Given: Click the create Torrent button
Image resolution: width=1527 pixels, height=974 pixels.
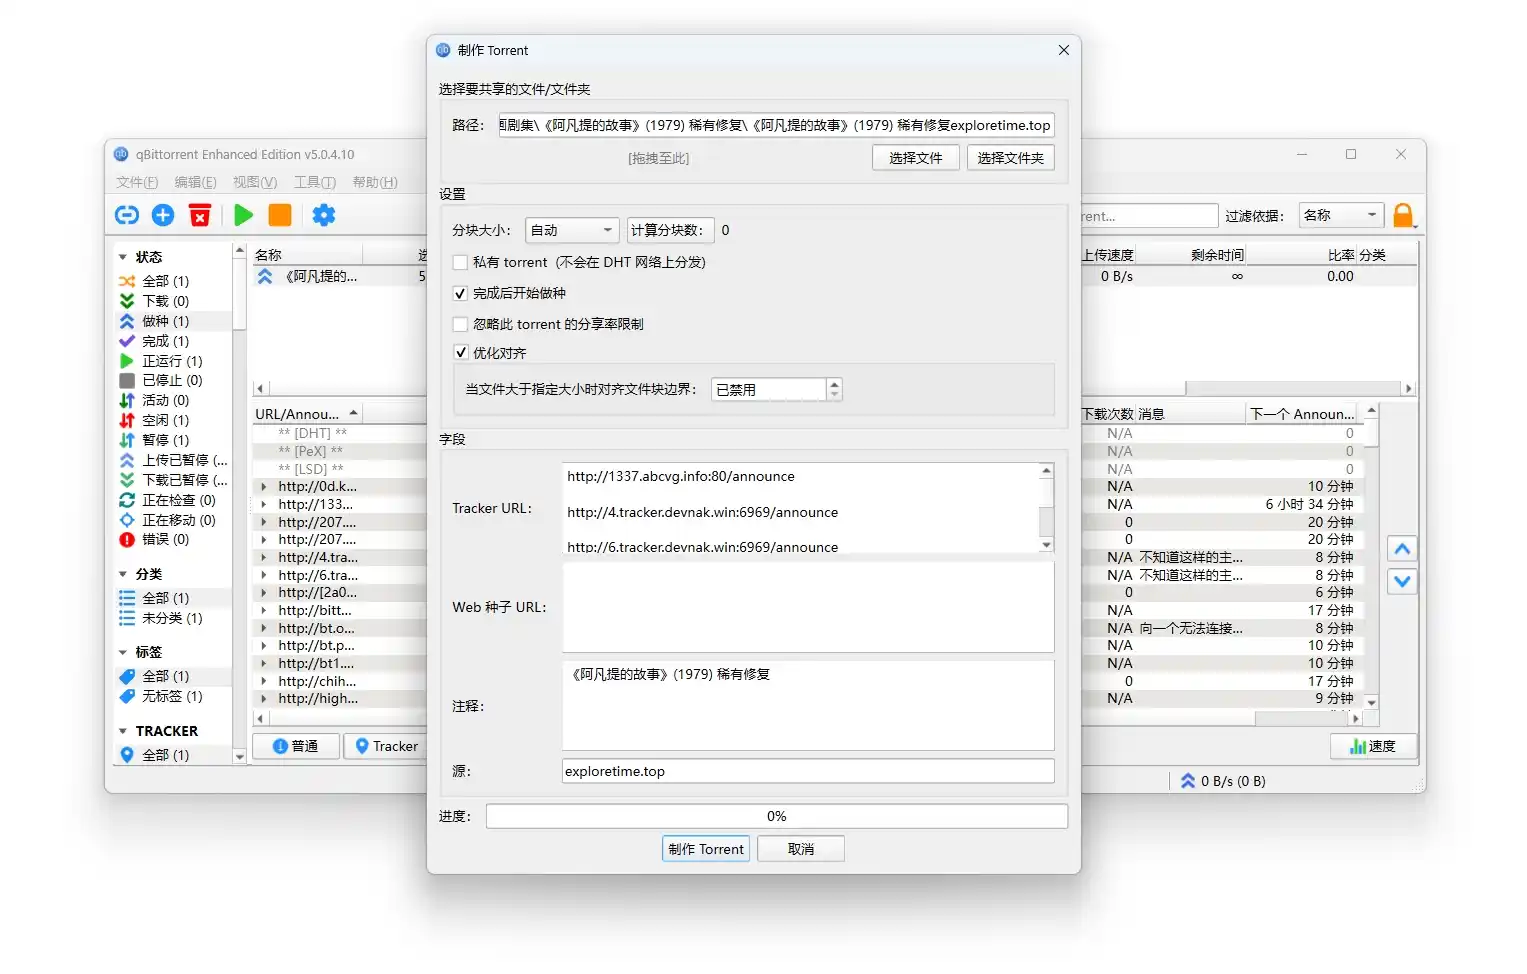Looking at the screenshot, I should pos(706,849).
